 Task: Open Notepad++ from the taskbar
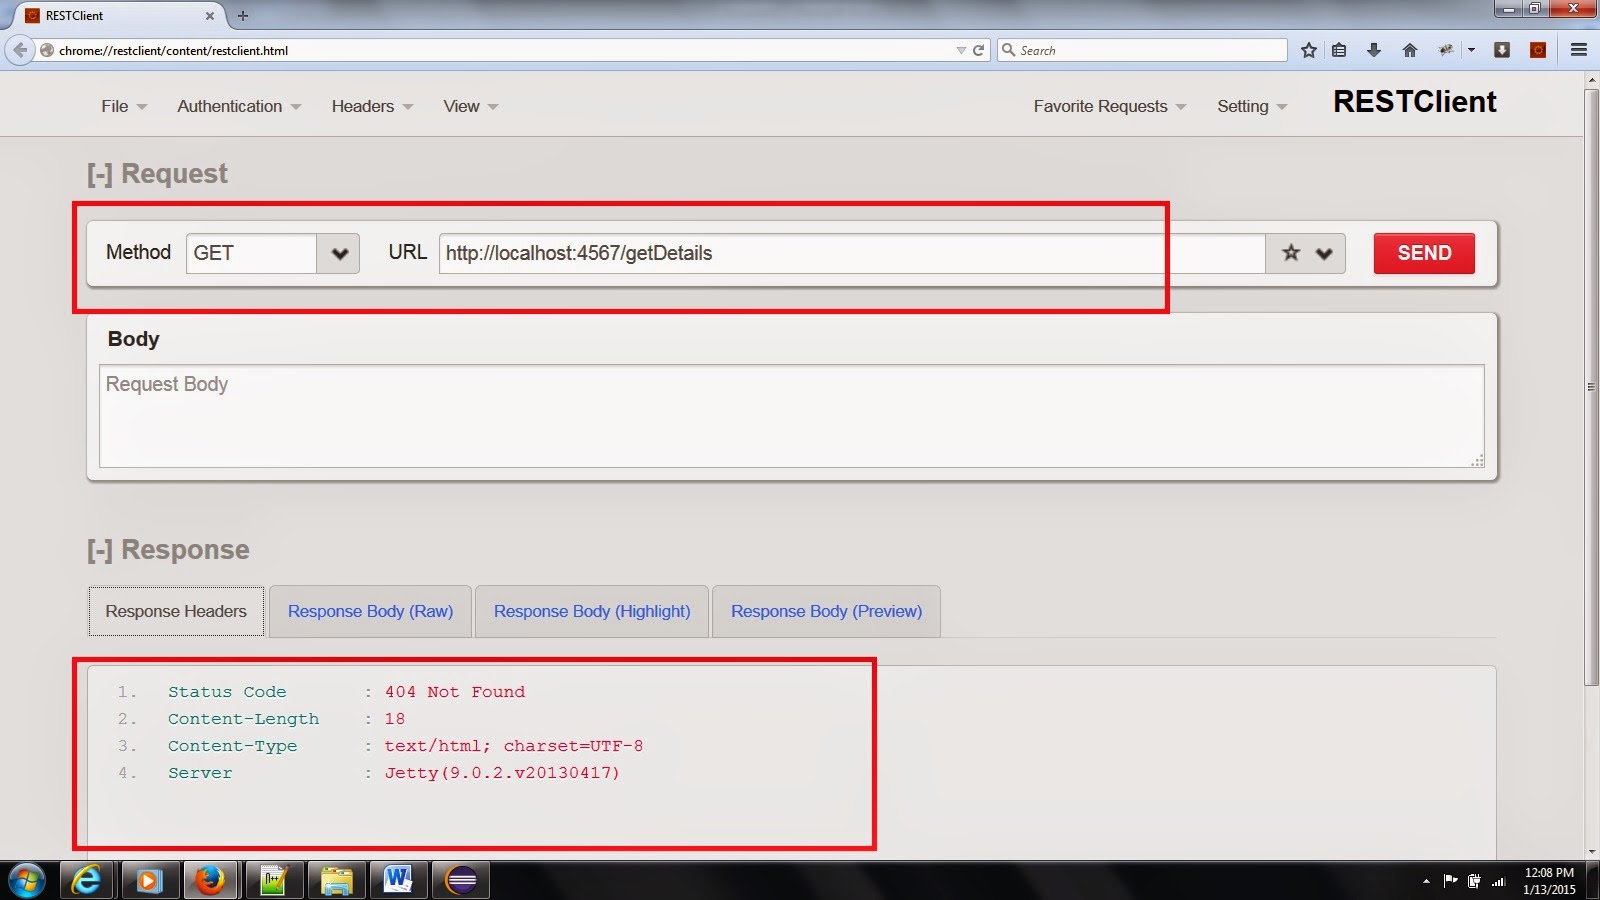[274, 881]
